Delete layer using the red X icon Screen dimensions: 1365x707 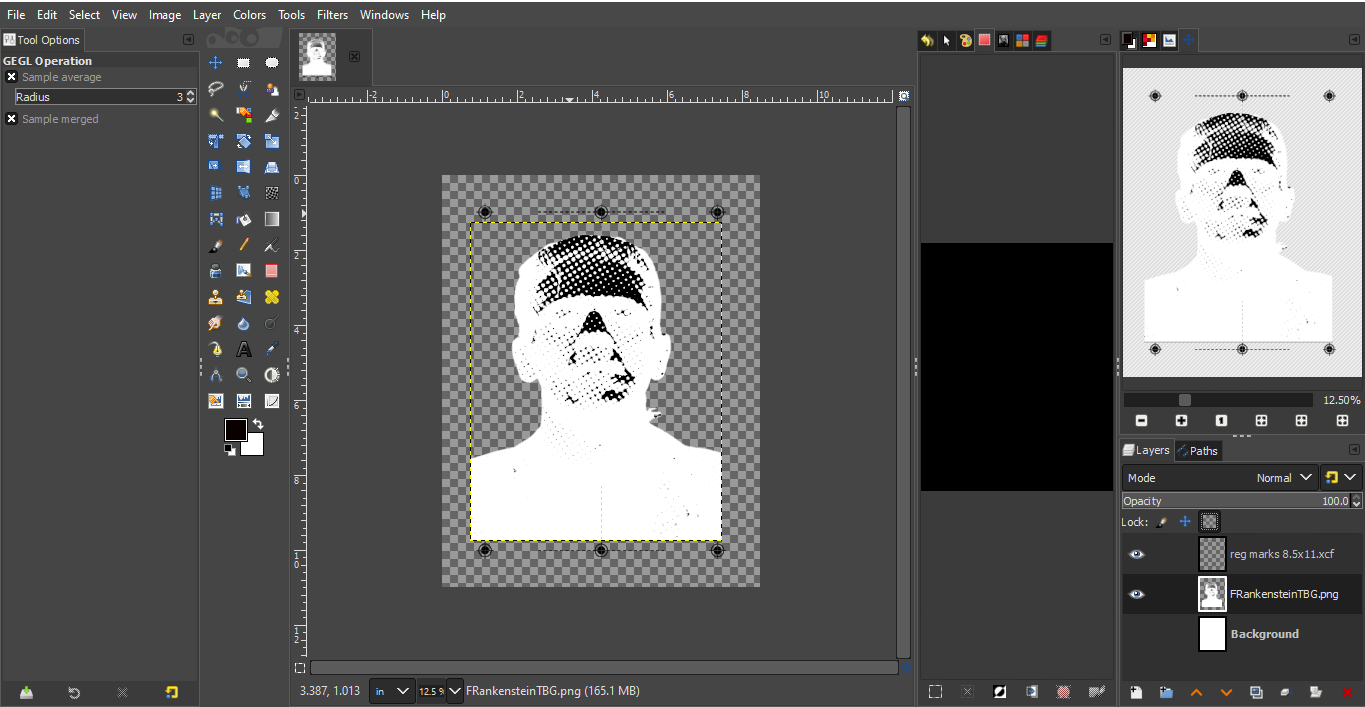(x=1347, y=692)
